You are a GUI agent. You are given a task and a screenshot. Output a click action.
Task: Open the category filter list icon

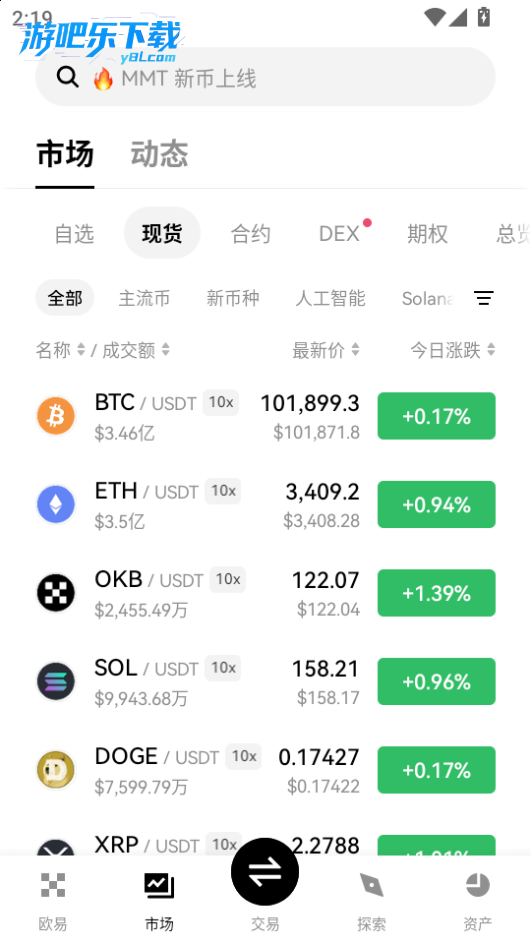[x=483, y=298]
